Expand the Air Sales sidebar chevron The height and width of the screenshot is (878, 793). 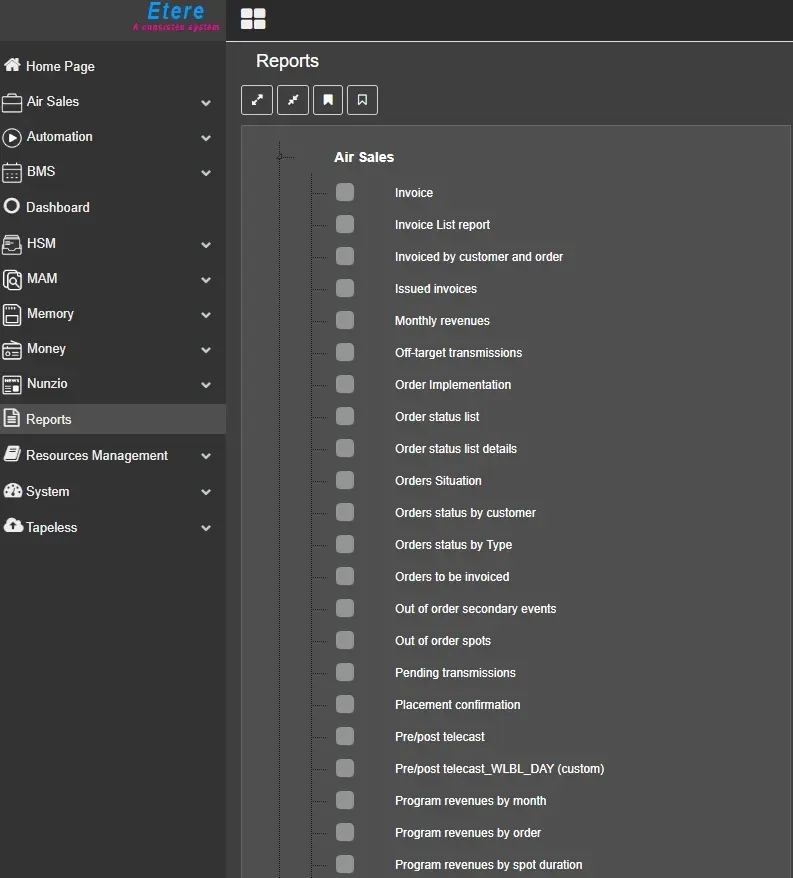pos(206,102)
